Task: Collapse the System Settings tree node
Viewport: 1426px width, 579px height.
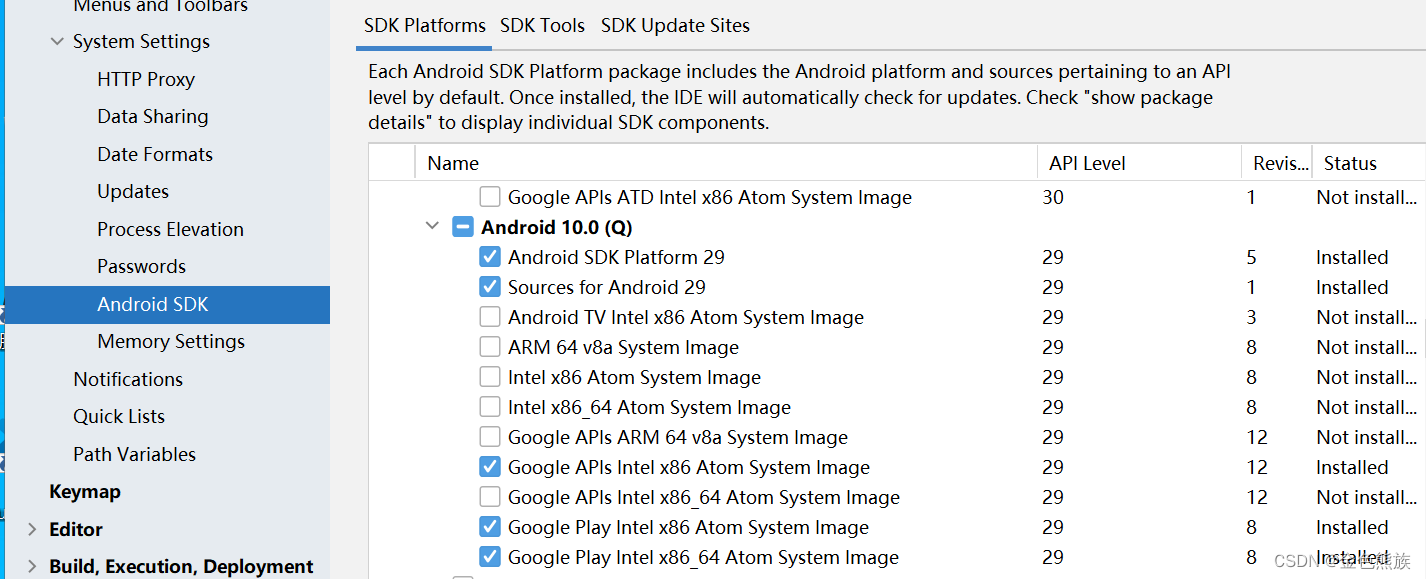Action: coord(55,42)
